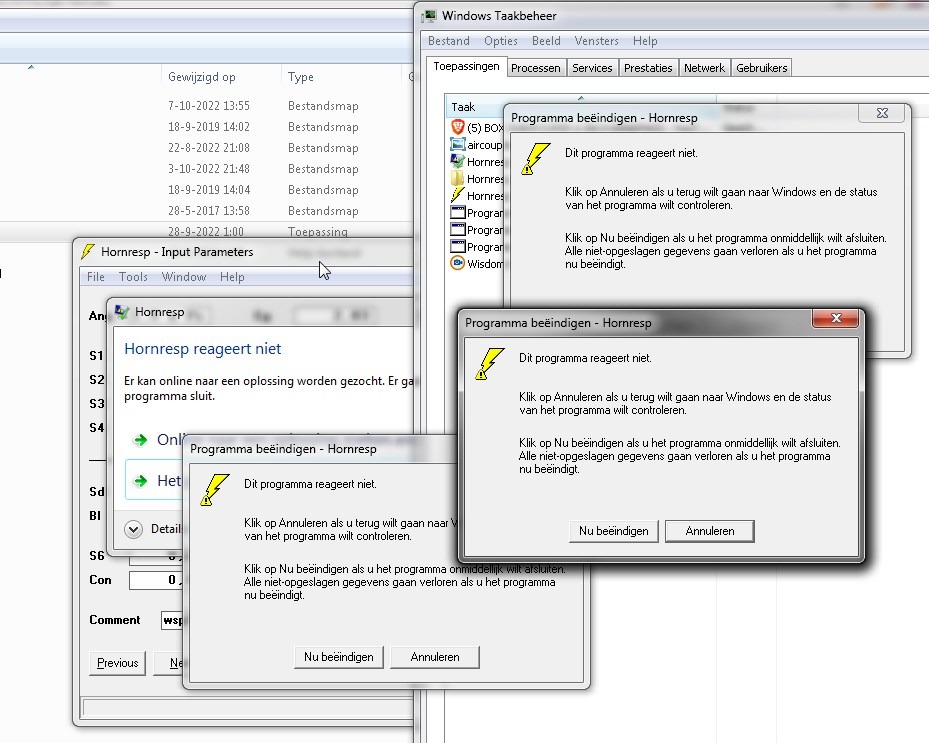Switch to the Gebruikers tab
Screen dimensions: 929x743
[x=761, y=68]
